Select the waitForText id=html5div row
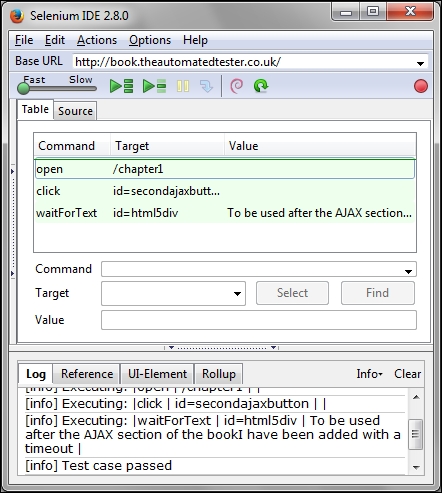 tap(225, 213)
